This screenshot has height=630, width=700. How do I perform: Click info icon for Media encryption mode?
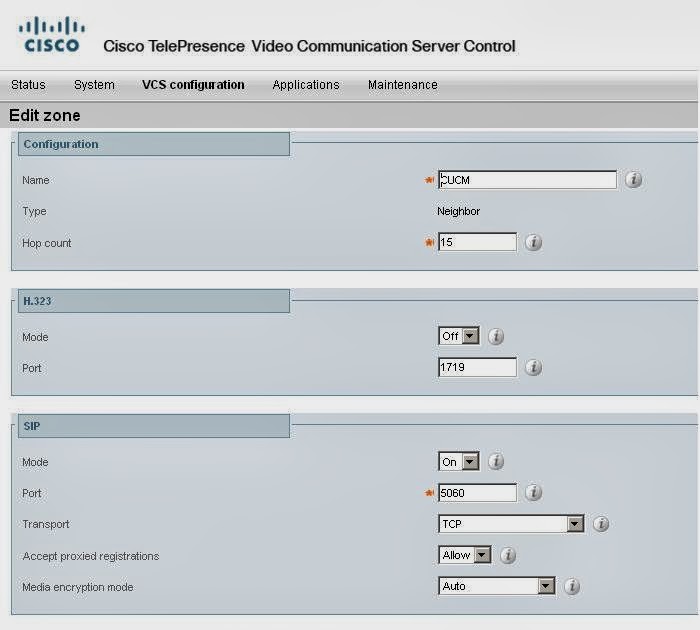(x=572, y=587)
